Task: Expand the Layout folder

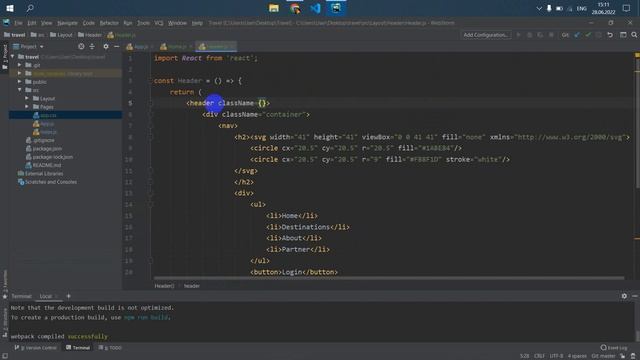Action: pos(27,98)
